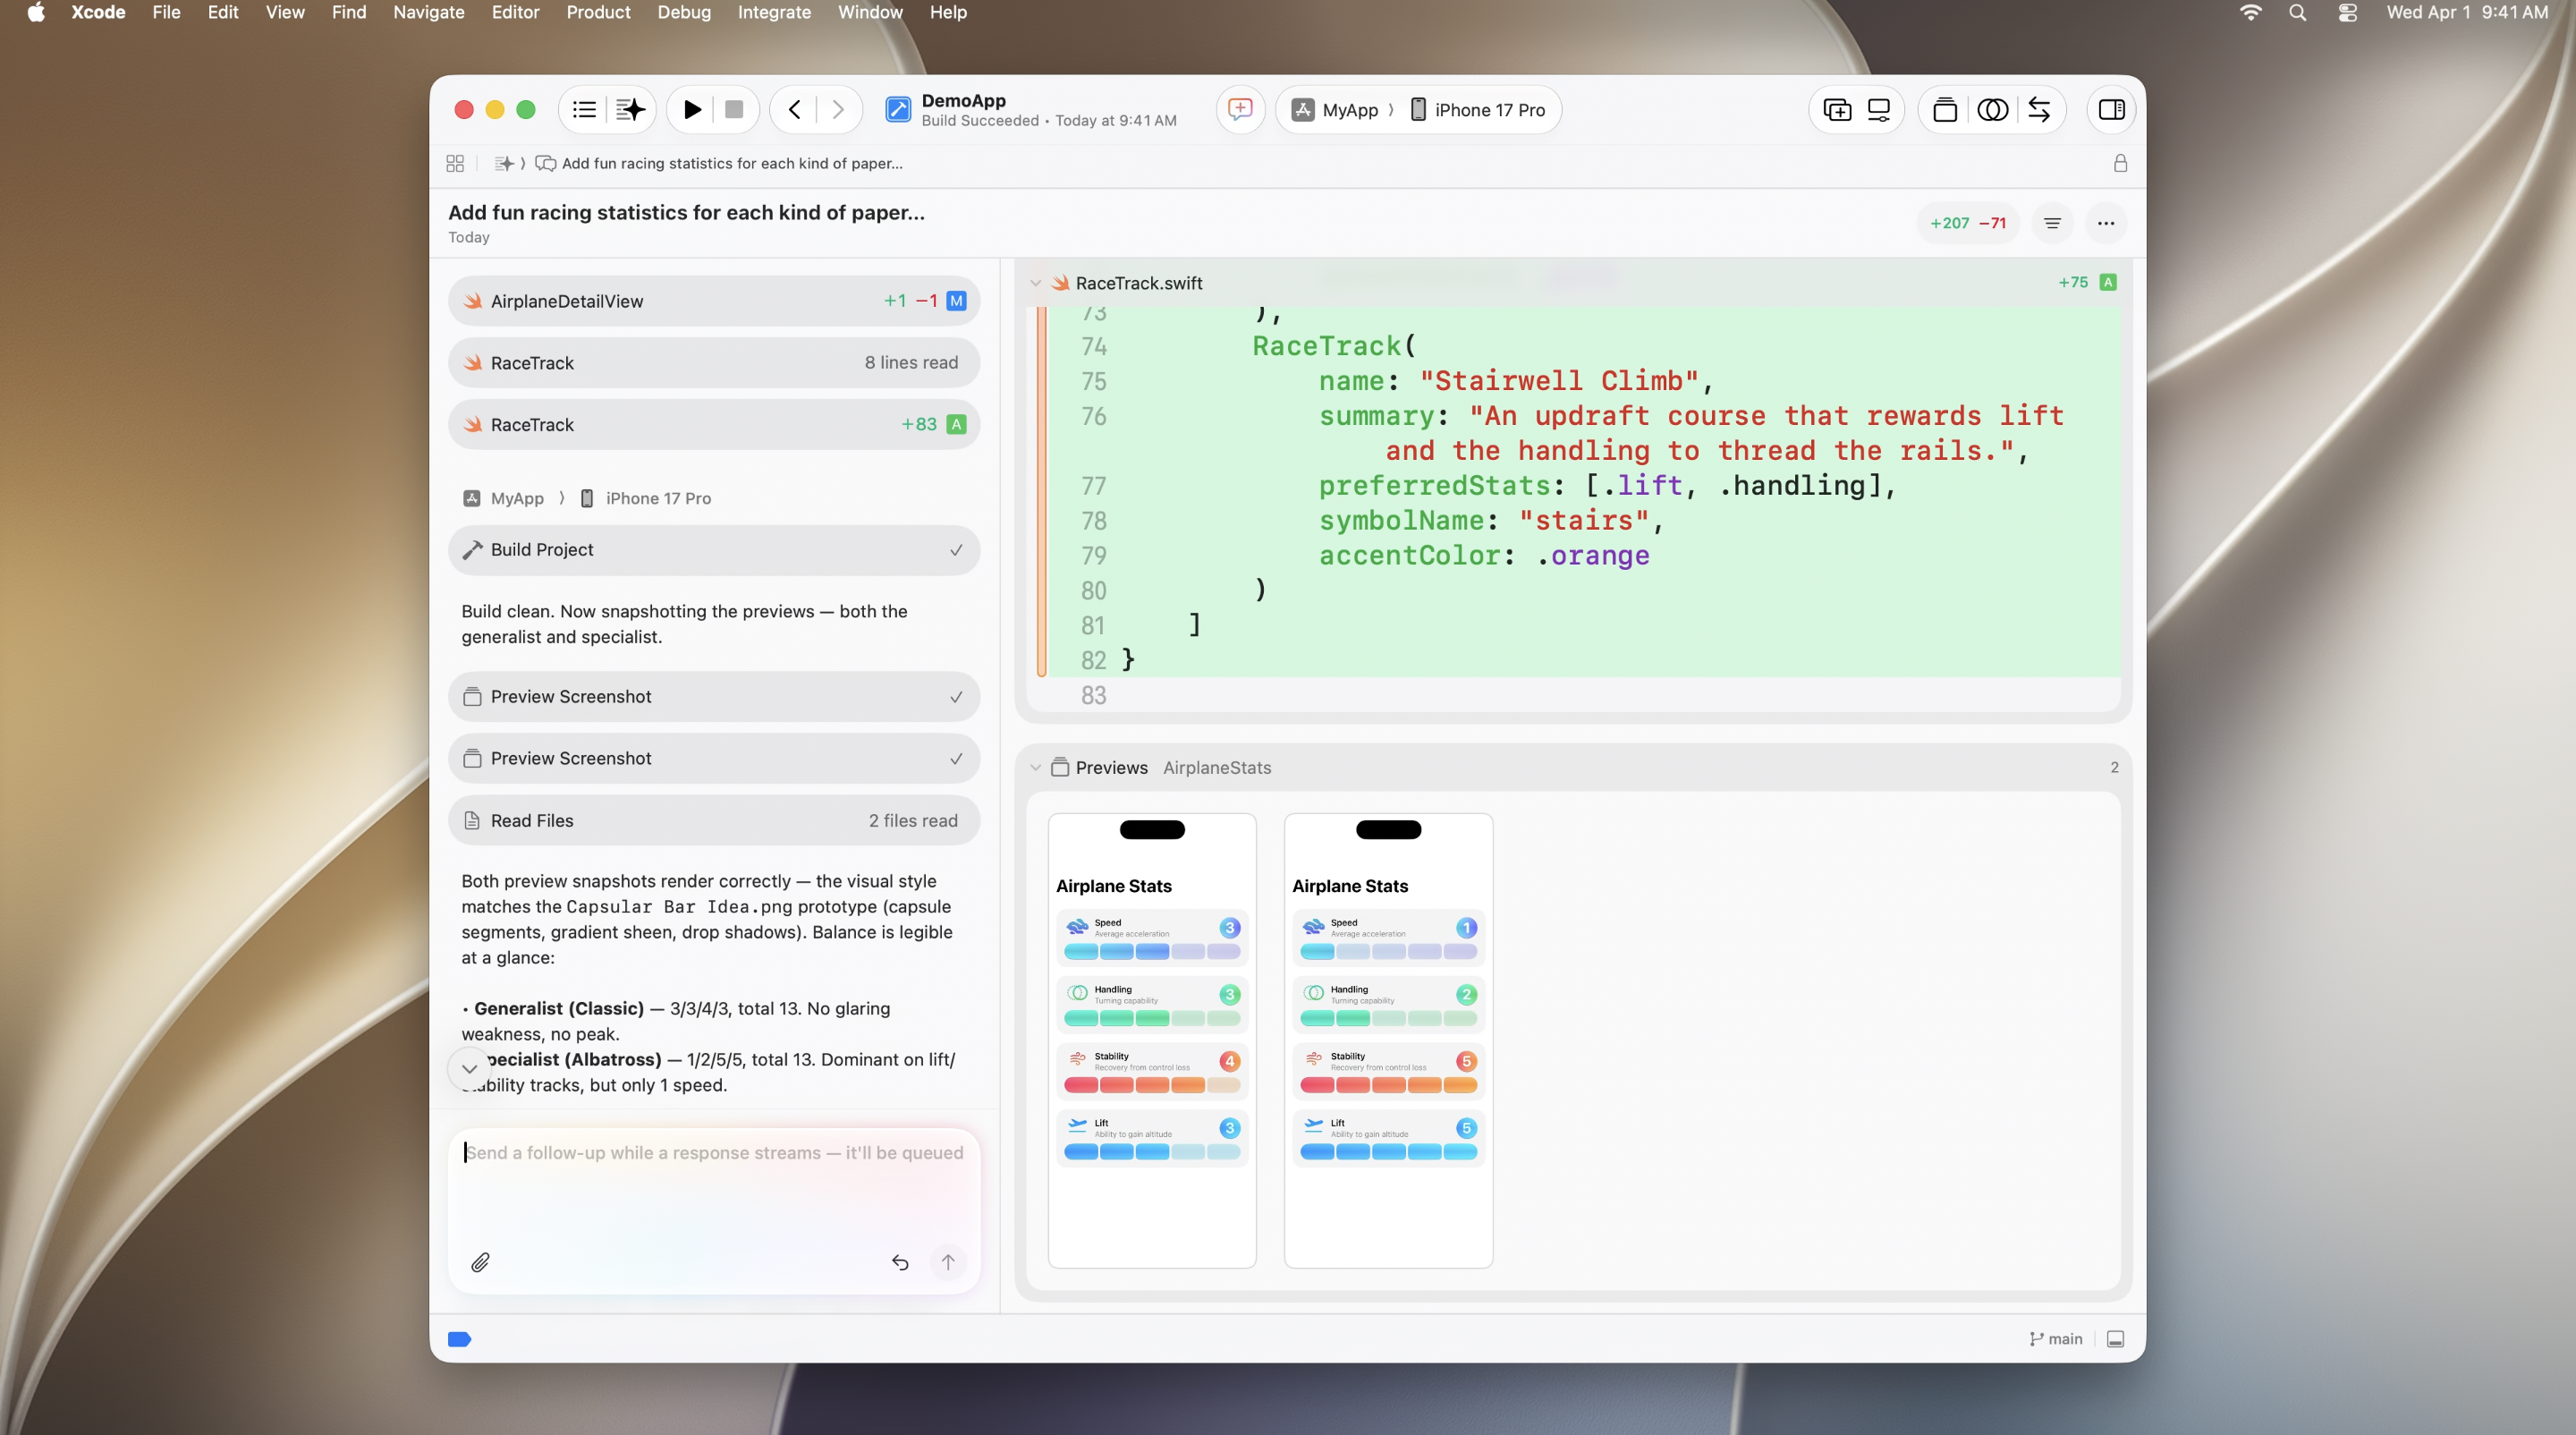Image resolution: width=2576 pixels, height=1435 pixels.
Task: Open the coding assistant sparkle panel
Action: click(x=630, y=110)
